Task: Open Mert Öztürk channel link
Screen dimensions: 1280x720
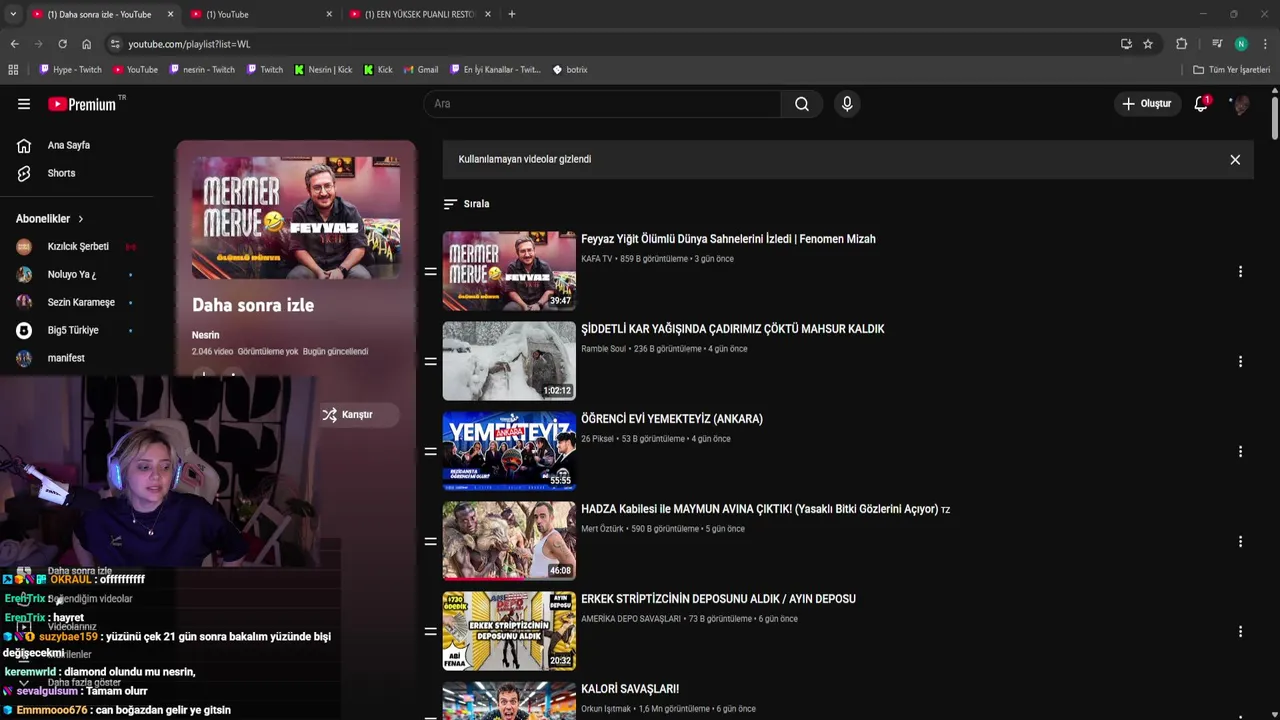Action: click(x=602, y=529)
